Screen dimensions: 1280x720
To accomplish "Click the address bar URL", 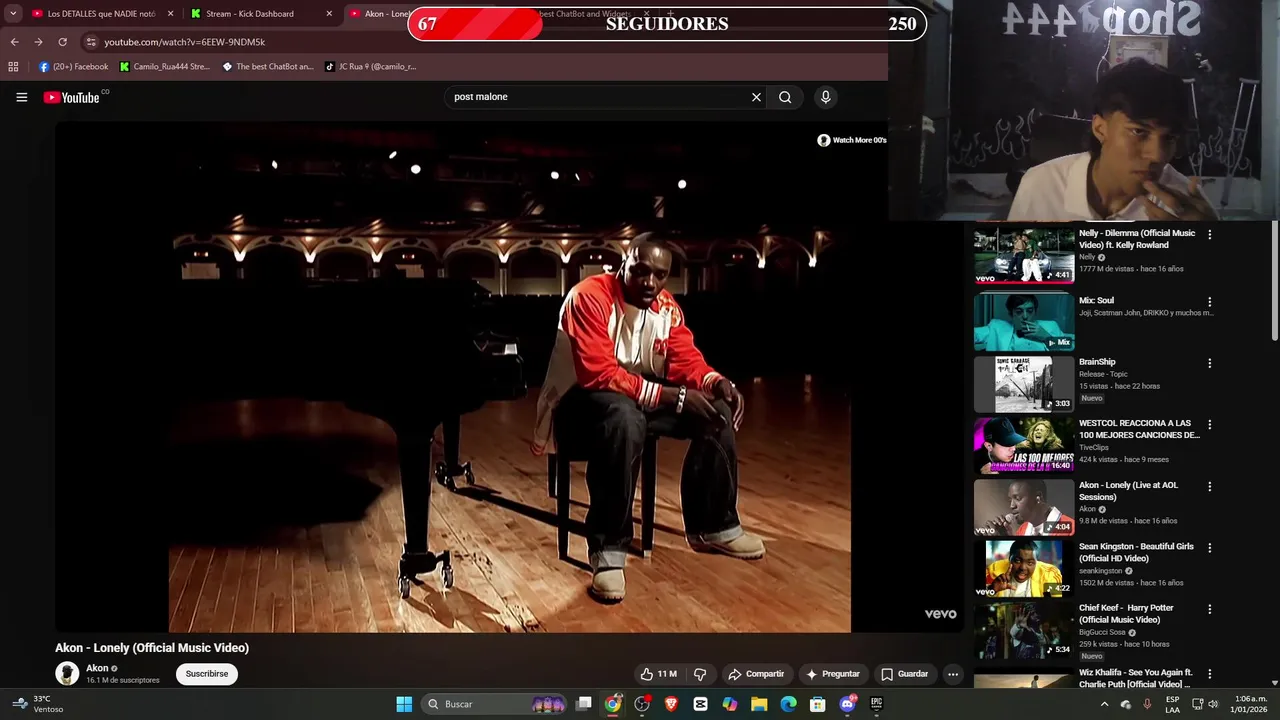I will click(x=185, y=42).
